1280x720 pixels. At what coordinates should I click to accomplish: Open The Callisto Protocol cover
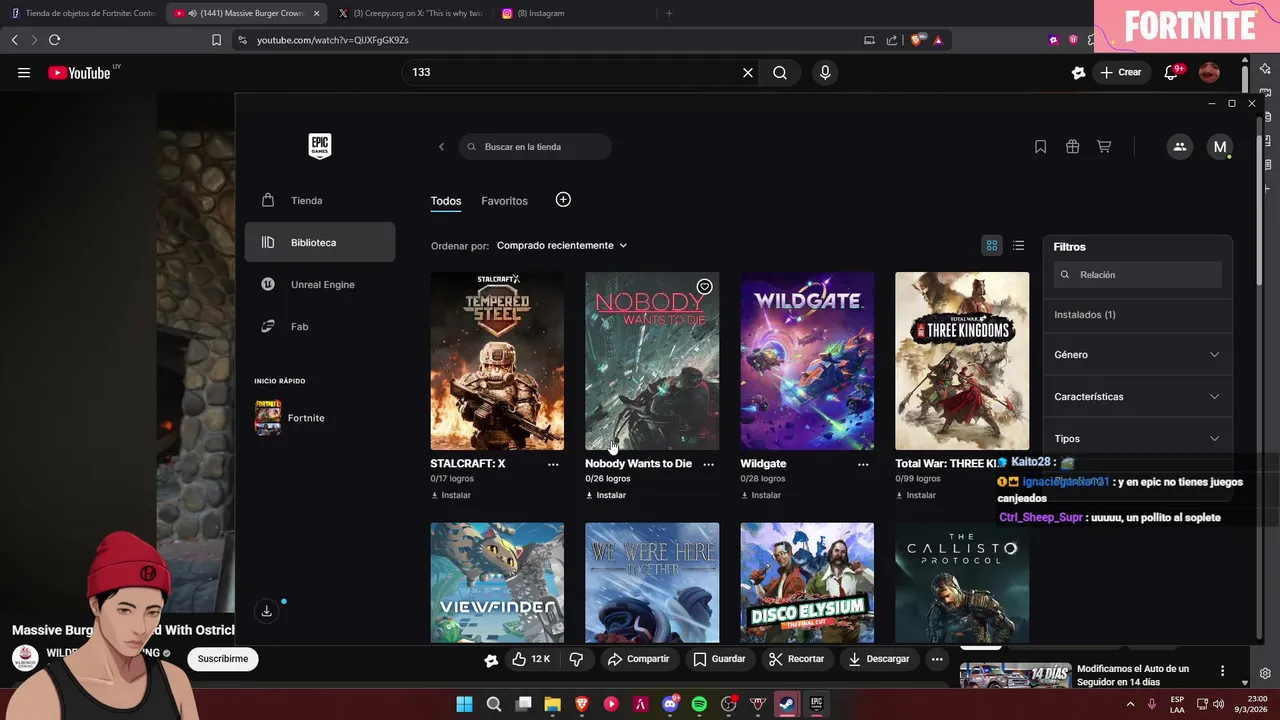coord(962,582)
